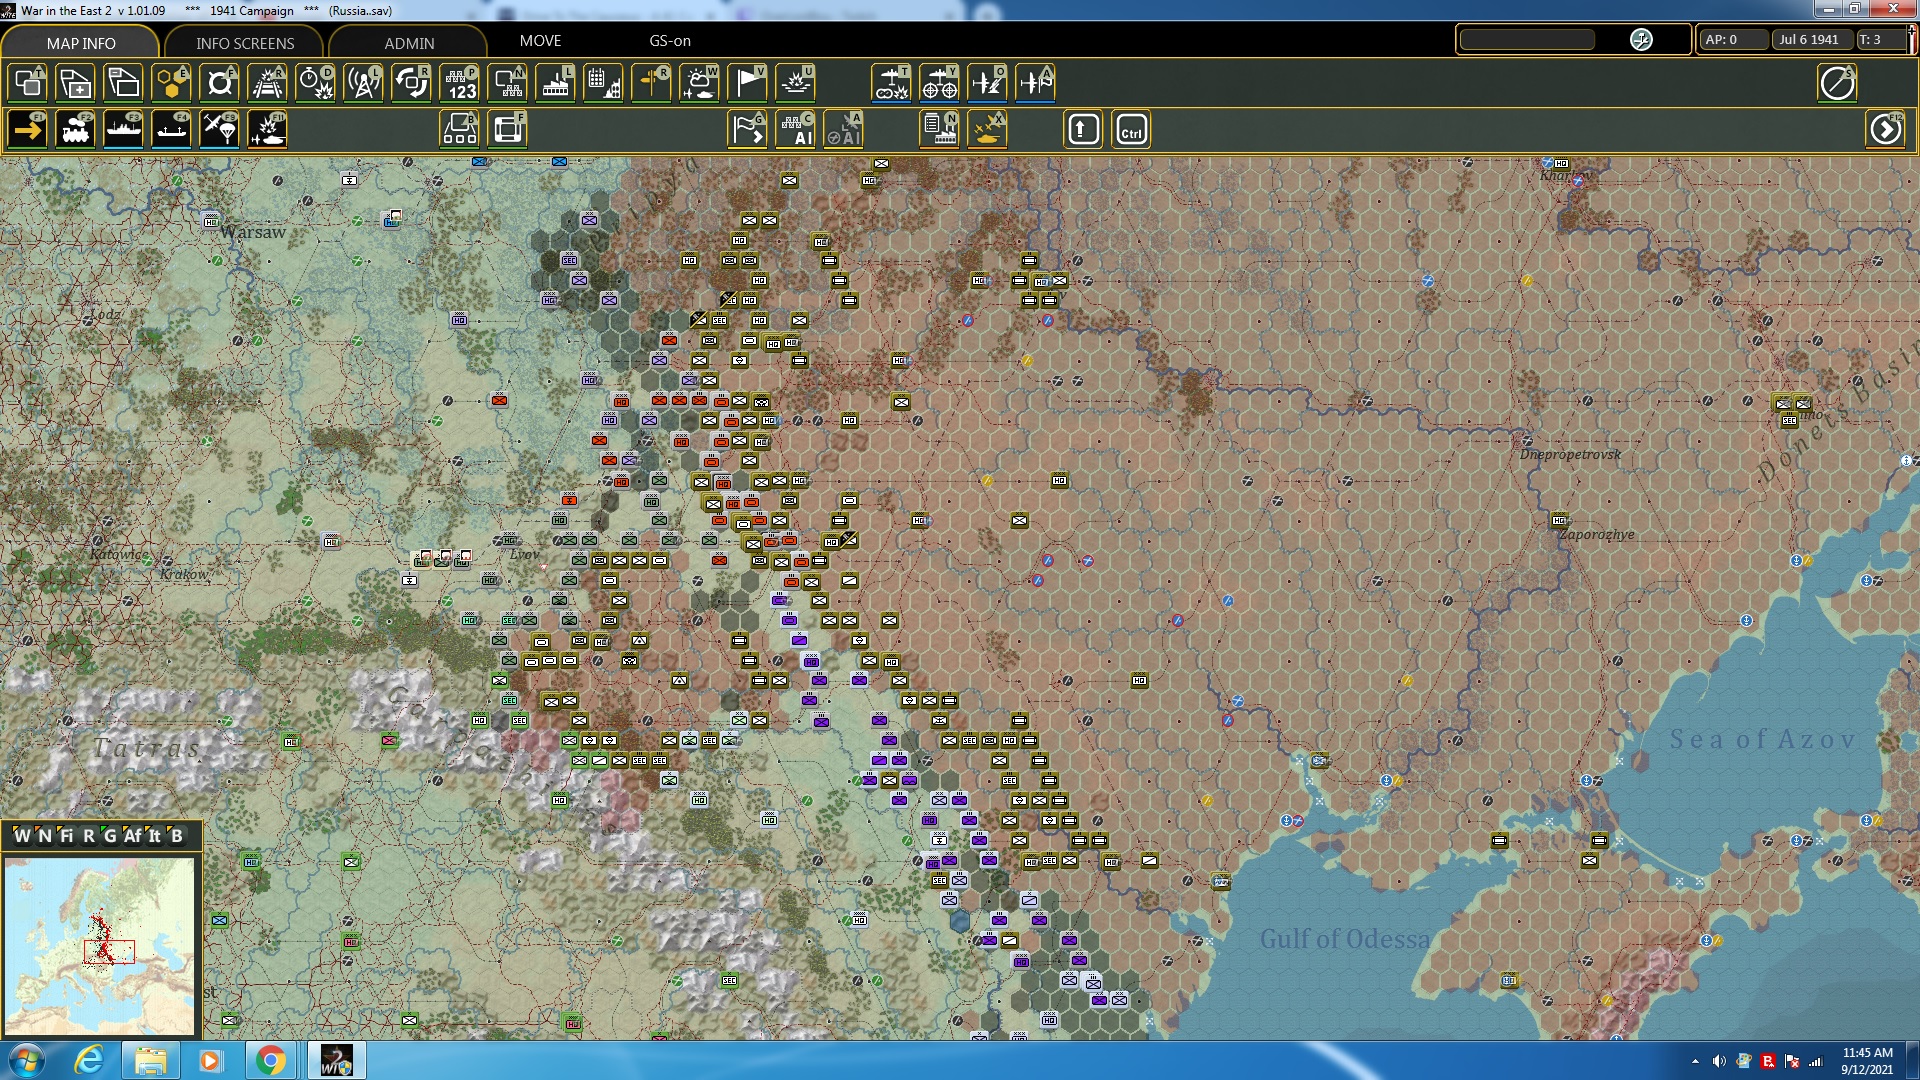Click the Ctrl key button
This screenshot has height=1080, width=1920.
coord(1131,130)
